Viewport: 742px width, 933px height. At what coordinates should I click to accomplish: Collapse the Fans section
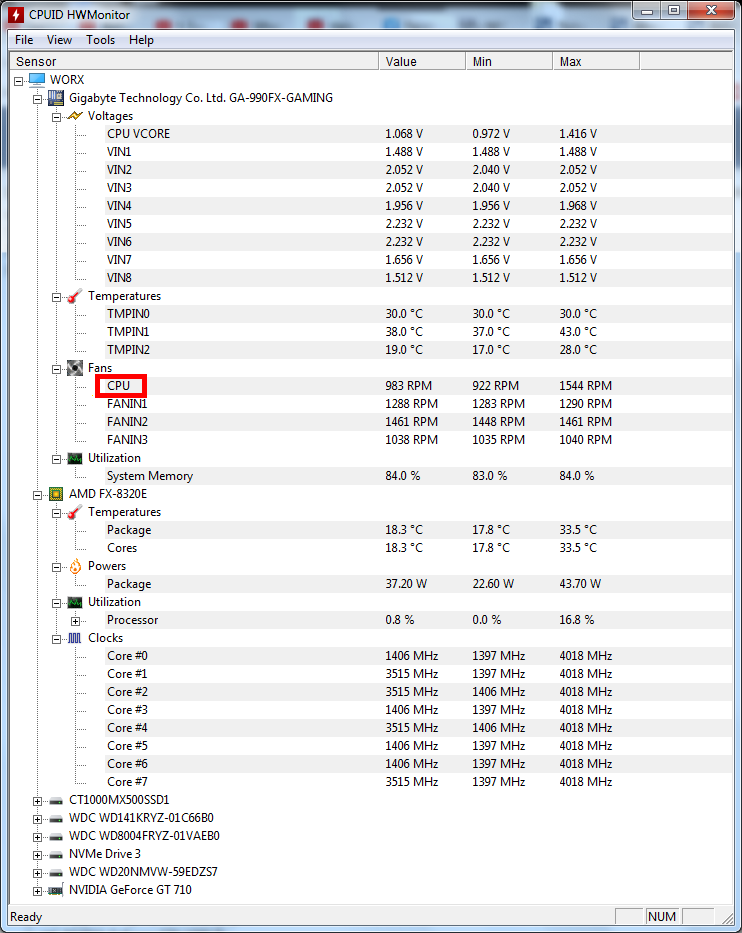coord(57,369)
